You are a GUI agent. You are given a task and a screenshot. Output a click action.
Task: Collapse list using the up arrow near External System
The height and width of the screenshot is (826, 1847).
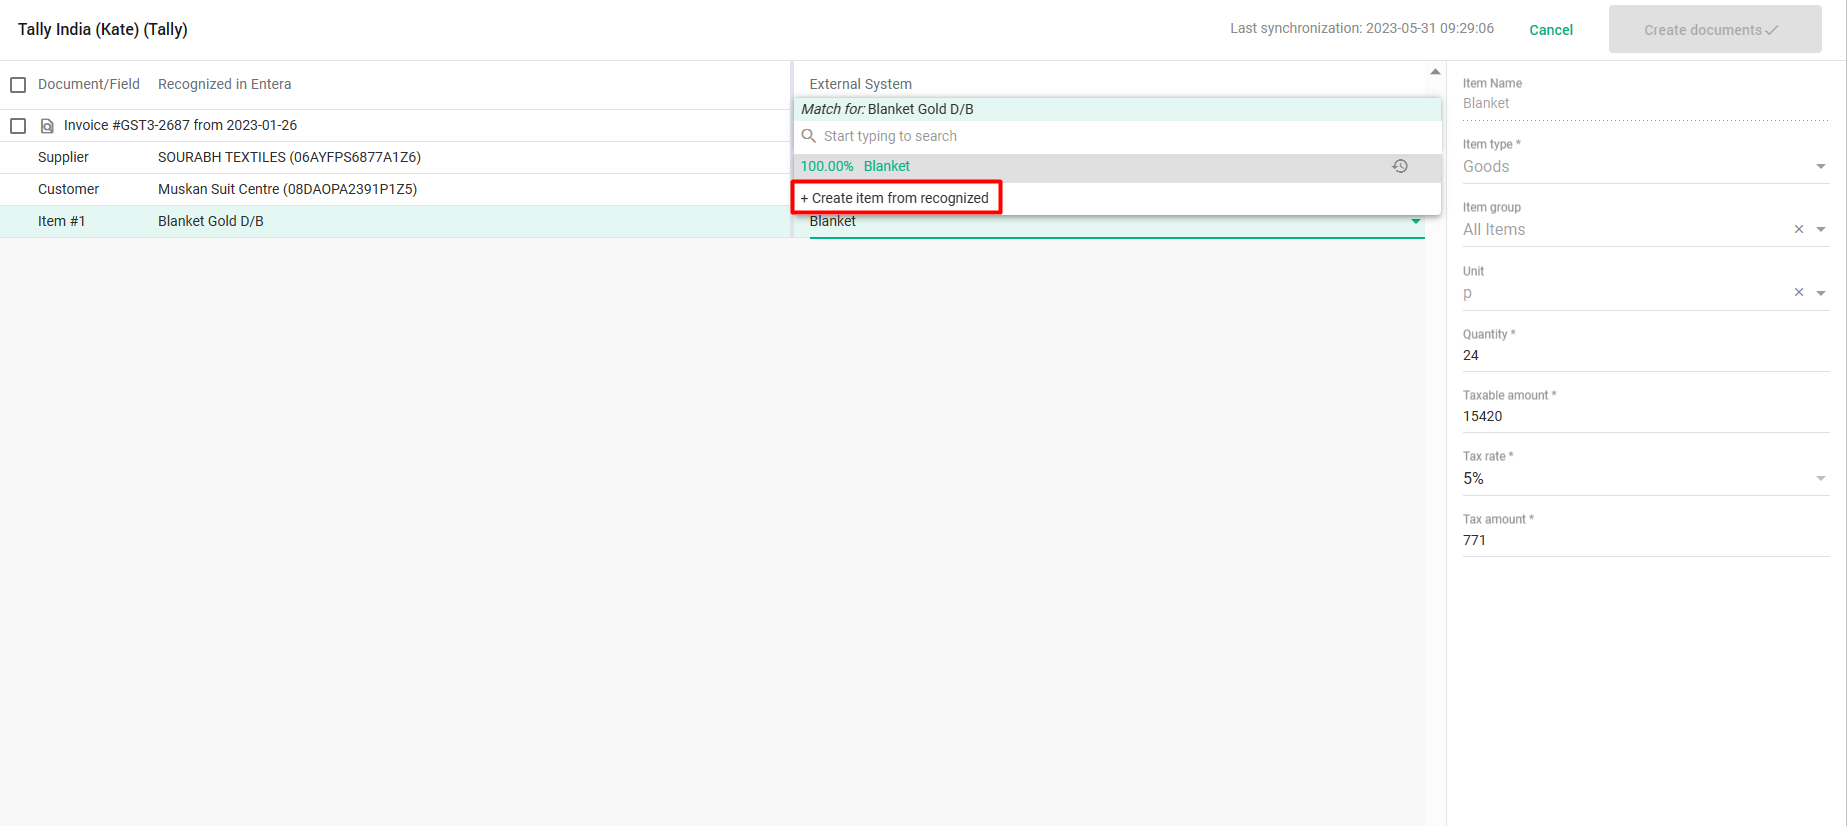coord(1435,72)
